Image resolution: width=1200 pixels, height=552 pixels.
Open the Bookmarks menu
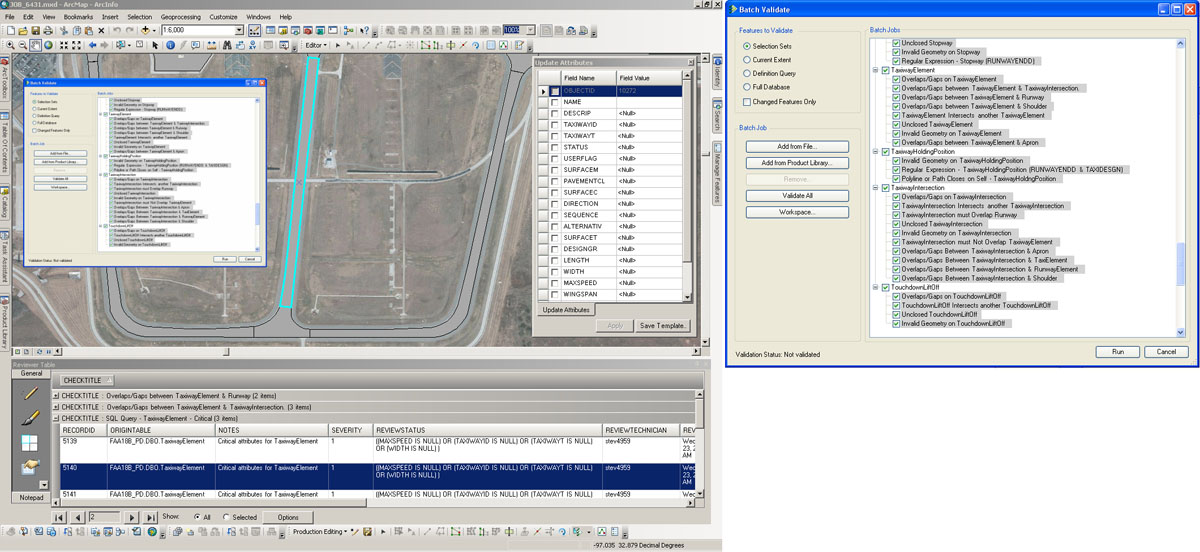point(78,17)
